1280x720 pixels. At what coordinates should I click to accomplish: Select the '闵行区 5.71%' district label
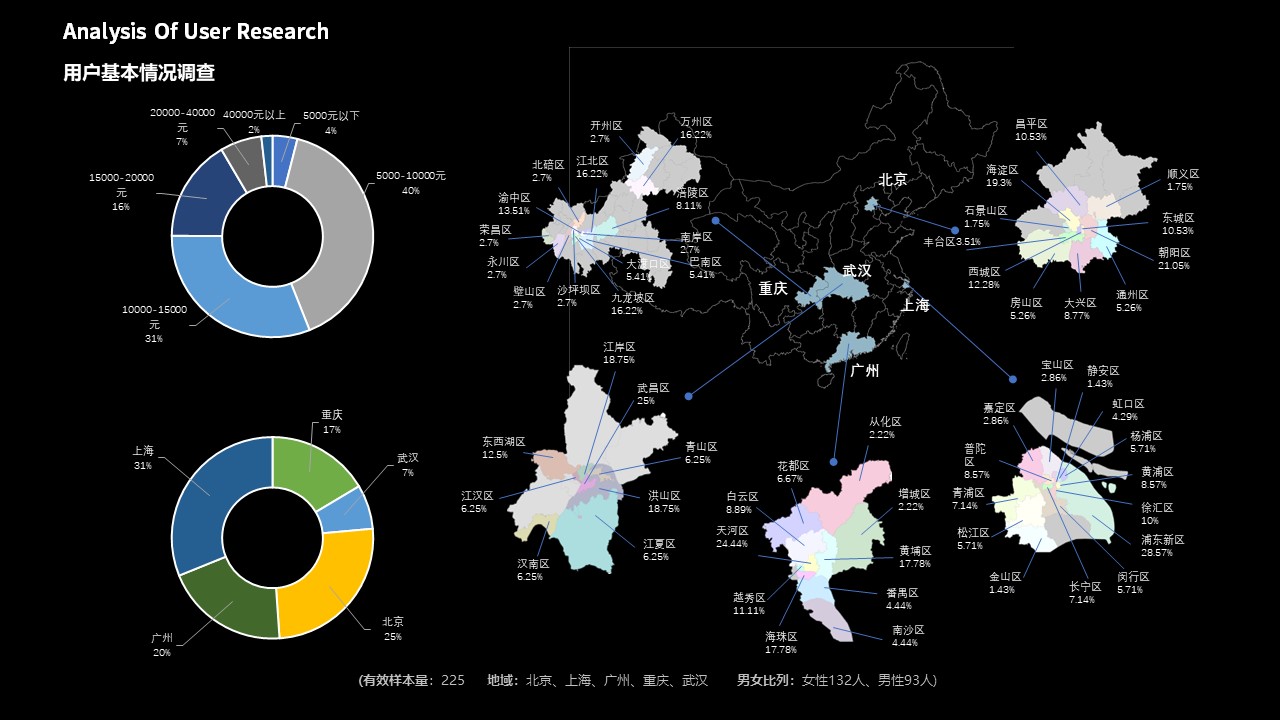point(1133,583)
